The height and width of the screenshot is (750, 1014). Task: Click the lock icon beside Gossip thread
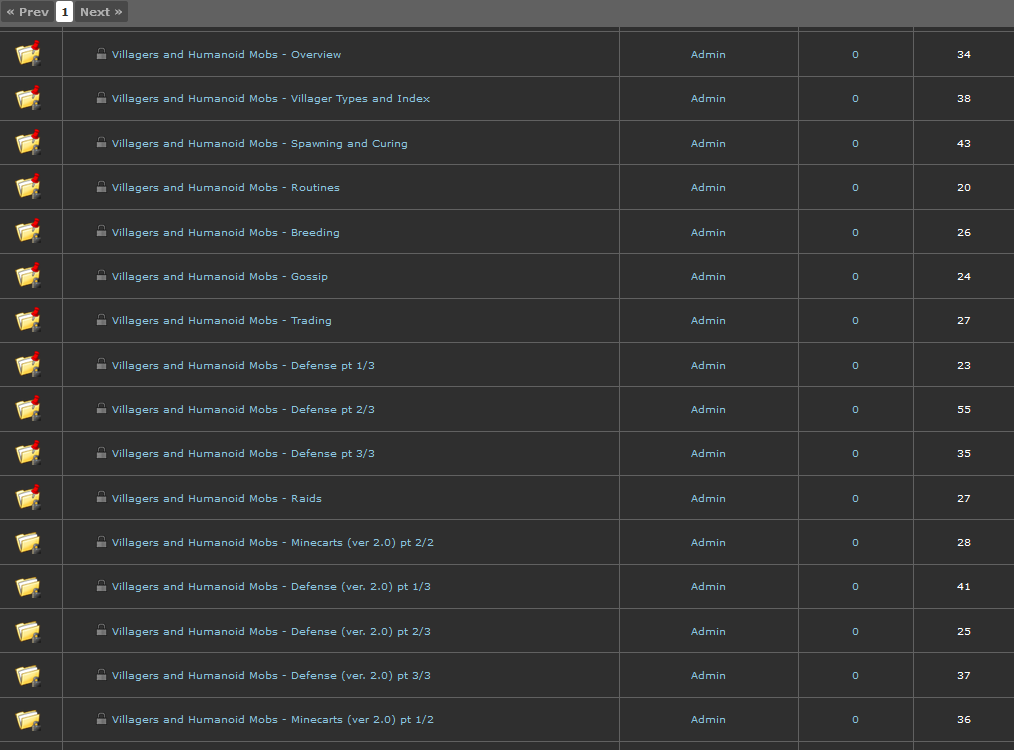[x=102, y=275]
